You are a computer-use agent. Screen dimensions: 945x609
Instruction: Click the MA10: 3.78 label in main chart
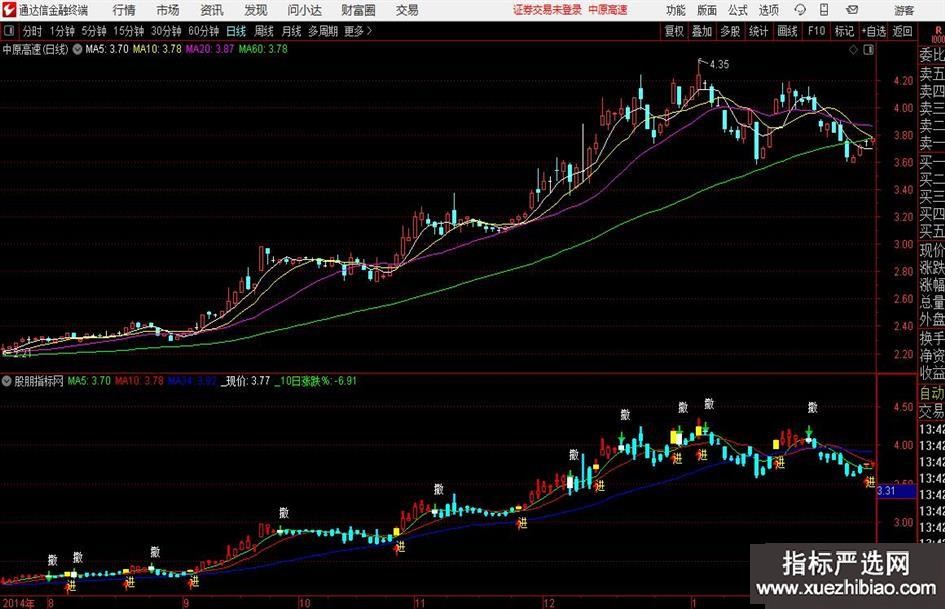157,49
